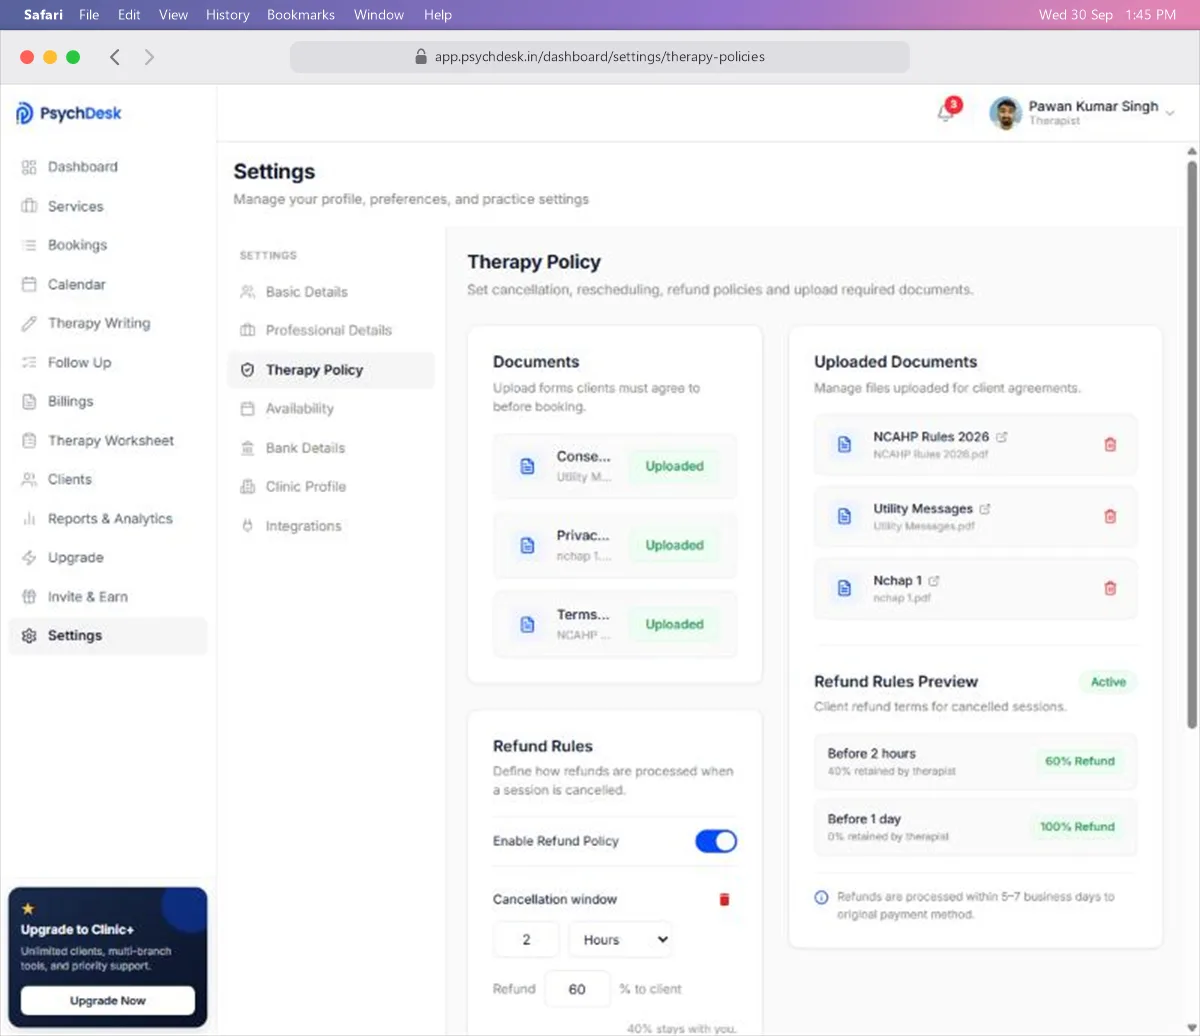
Task: Go to Reports & Analytics
Action: (x=108, y=519)
